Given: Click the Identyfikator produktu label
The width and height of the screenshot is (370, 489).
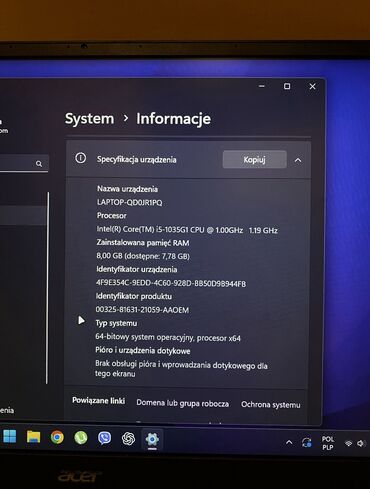Looking at the screenshot, I should coord(134,296).
